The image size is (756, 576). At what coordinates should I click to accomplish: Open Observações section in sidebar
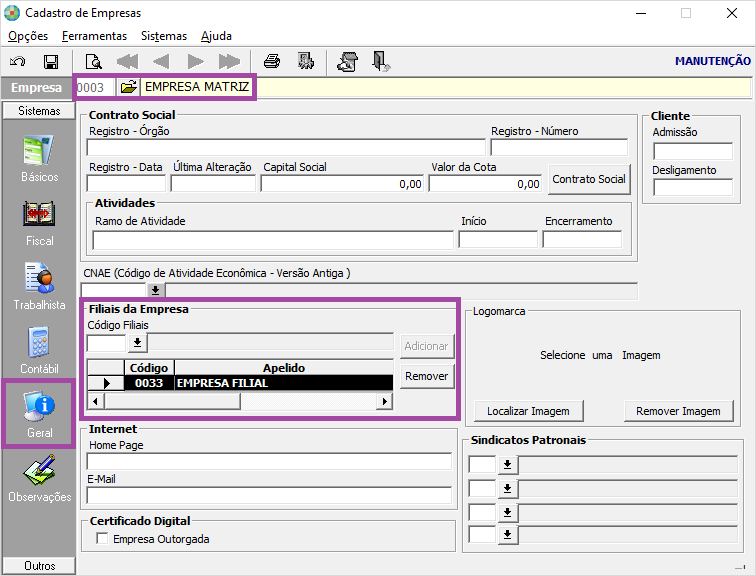coord(40,478)
